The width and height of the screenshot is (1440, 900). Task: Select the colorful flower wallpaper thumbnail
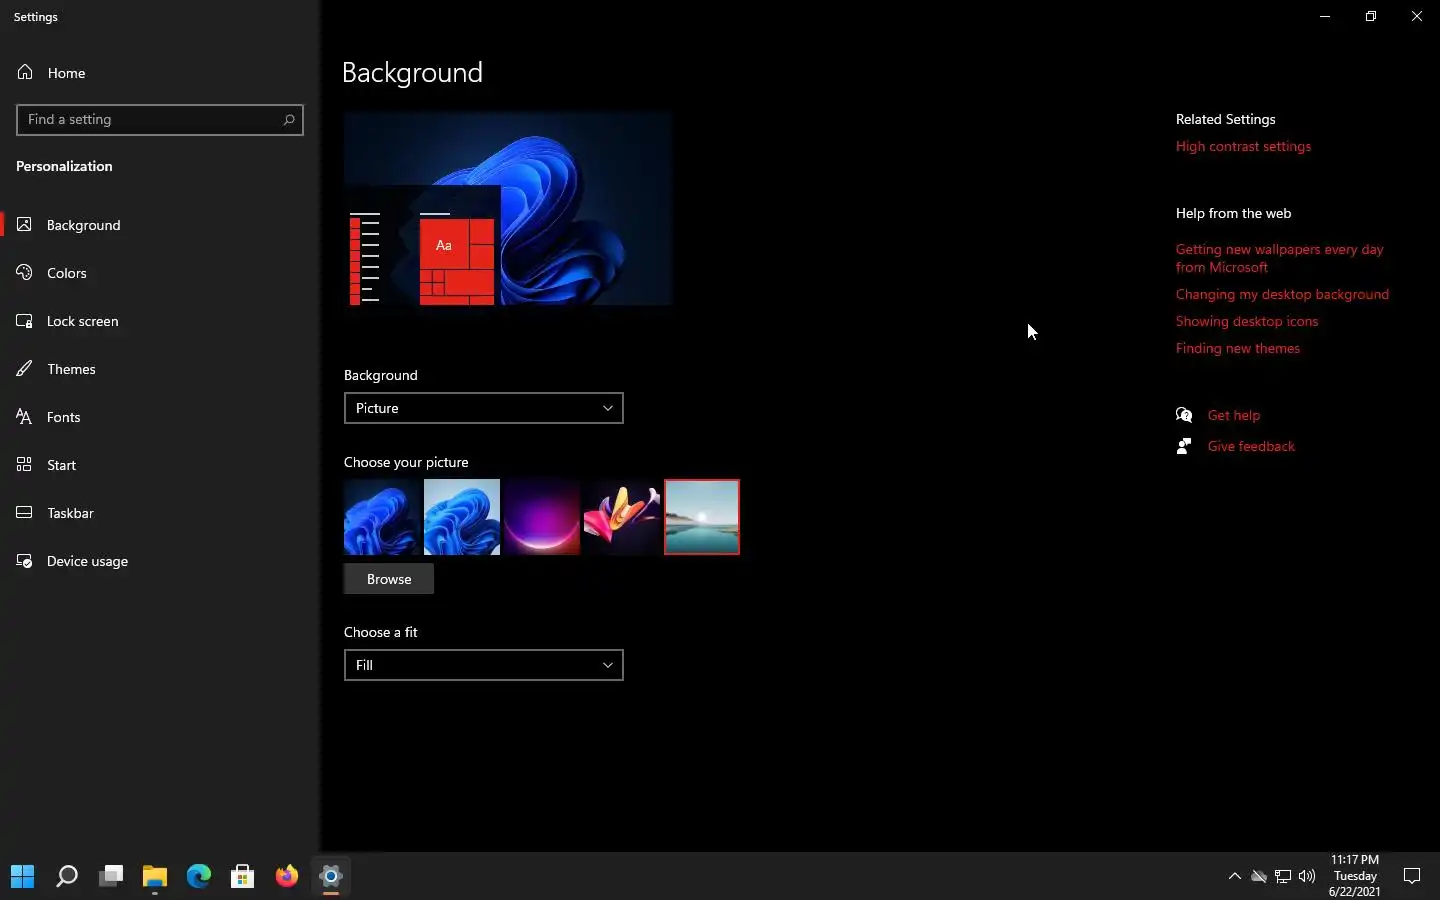pos(622,517)
